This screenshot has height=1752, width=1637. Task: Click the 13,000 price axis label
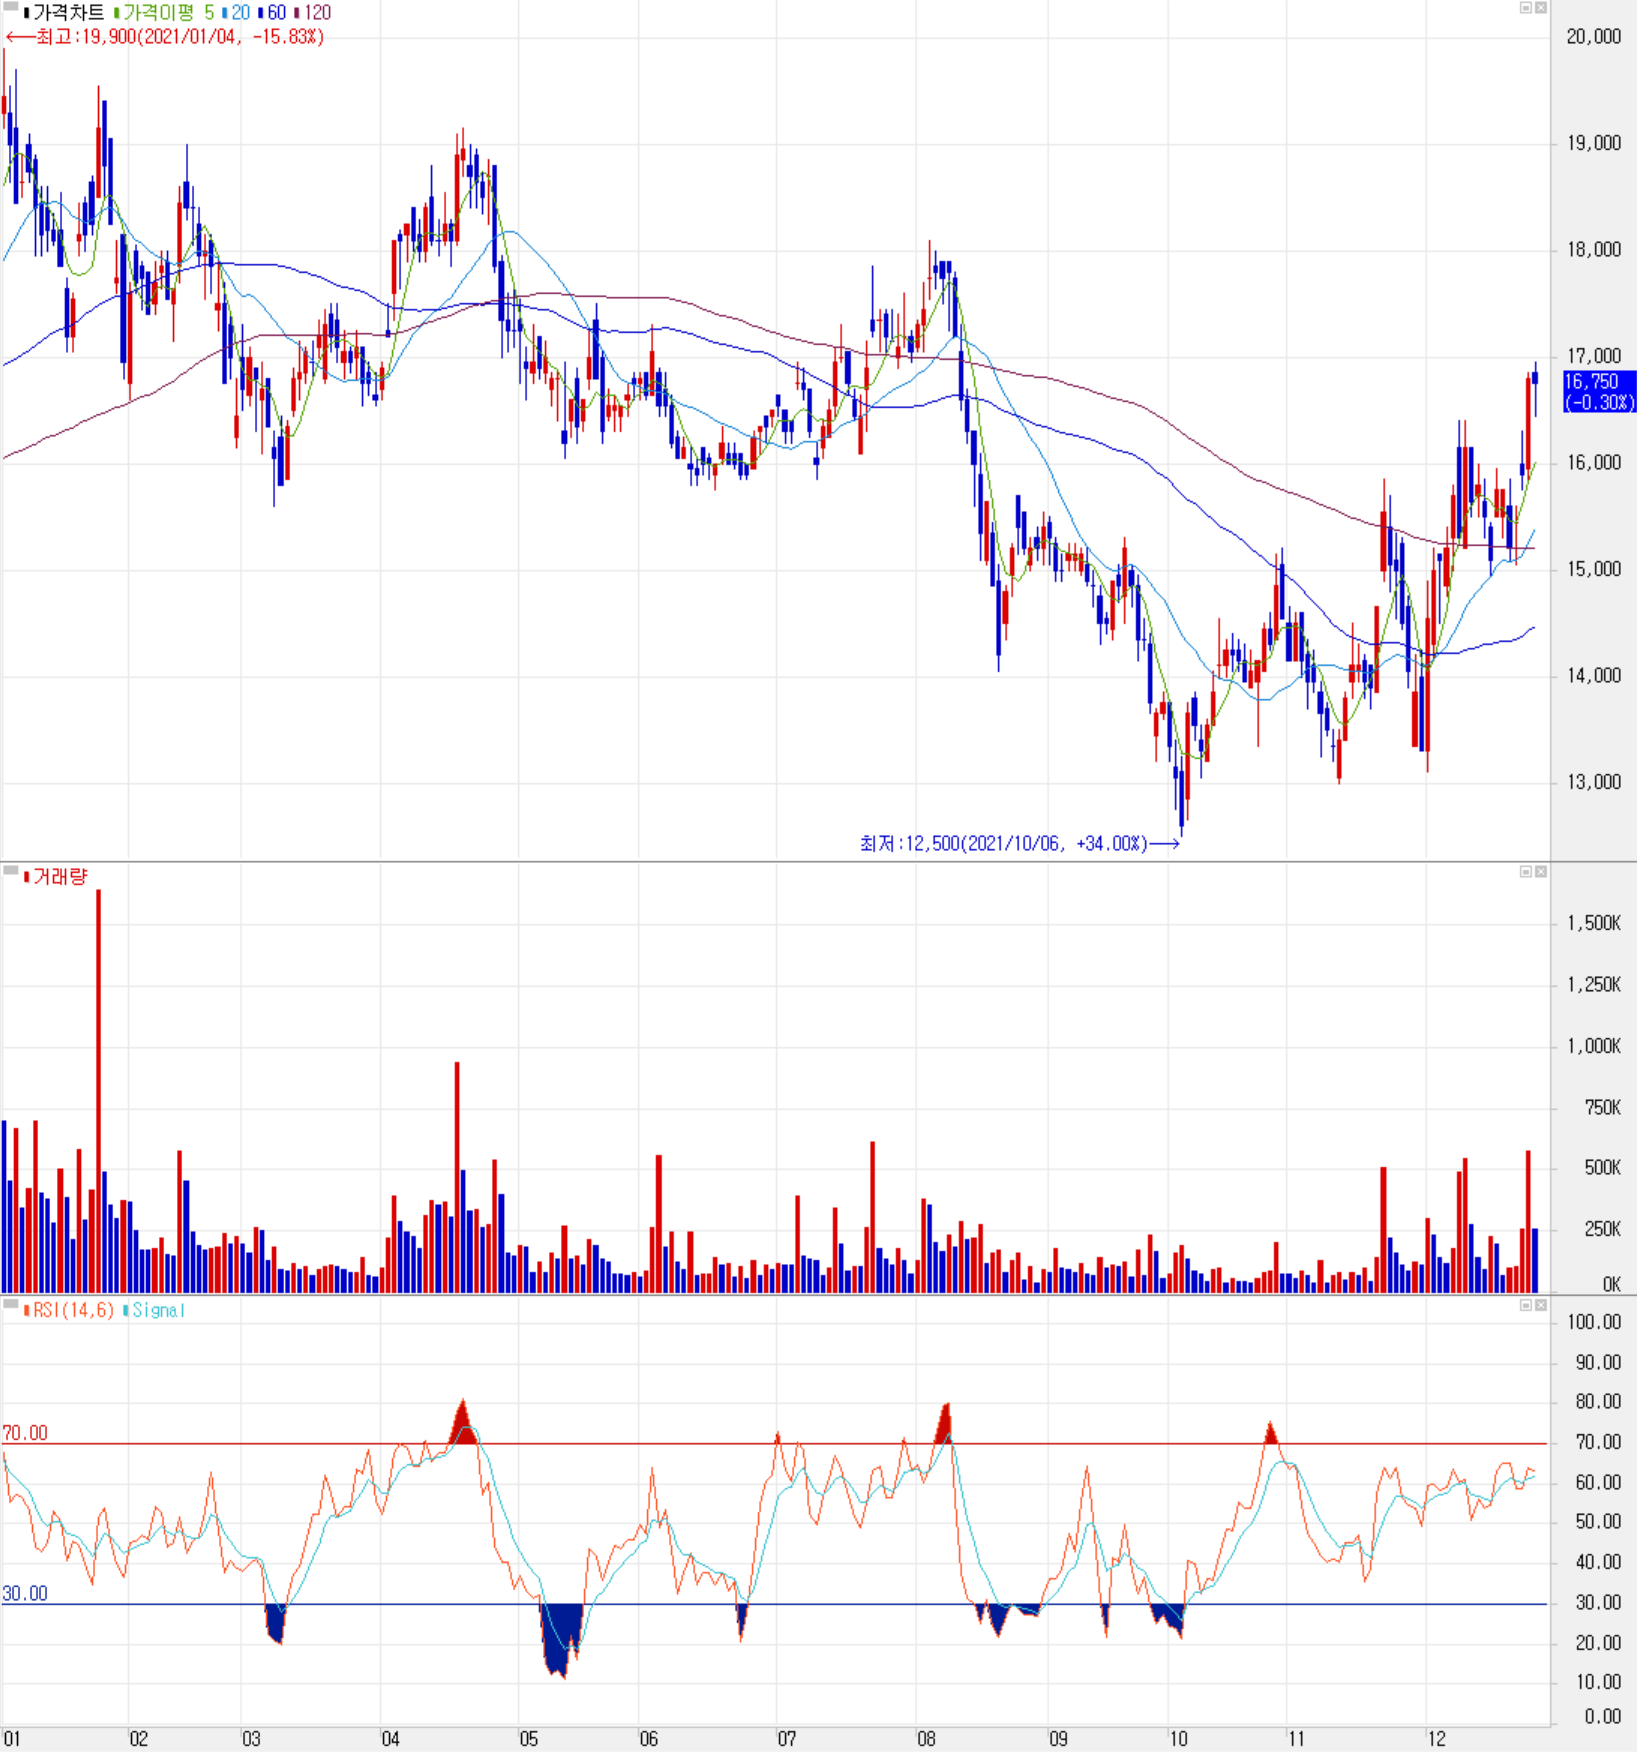pos(1593,782)
